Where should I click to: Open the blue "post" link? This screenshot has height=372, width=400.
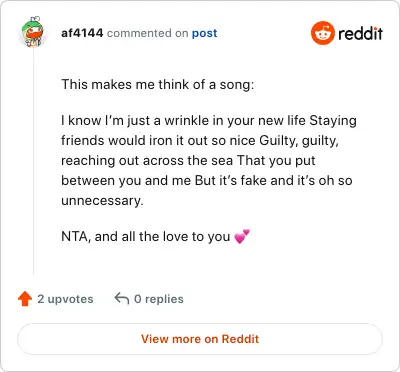(204, 33)
